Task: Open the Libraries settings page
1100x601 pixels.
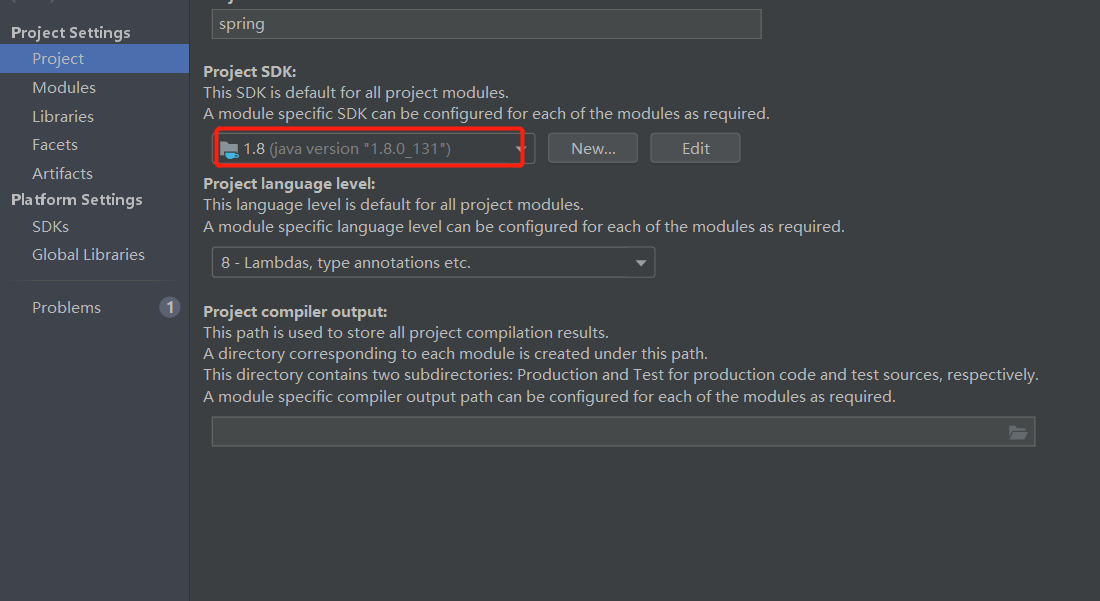Action: point(62,116)
